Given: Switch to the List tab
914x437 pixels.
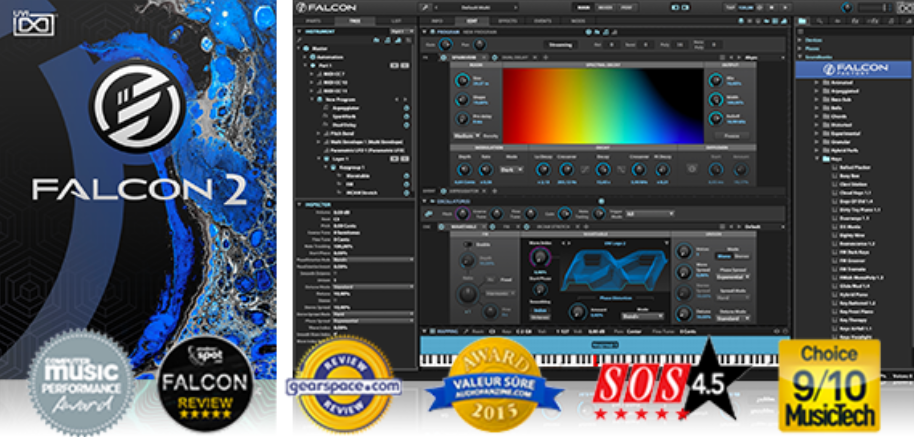Looking at the screenshot, I should (396, 21).
